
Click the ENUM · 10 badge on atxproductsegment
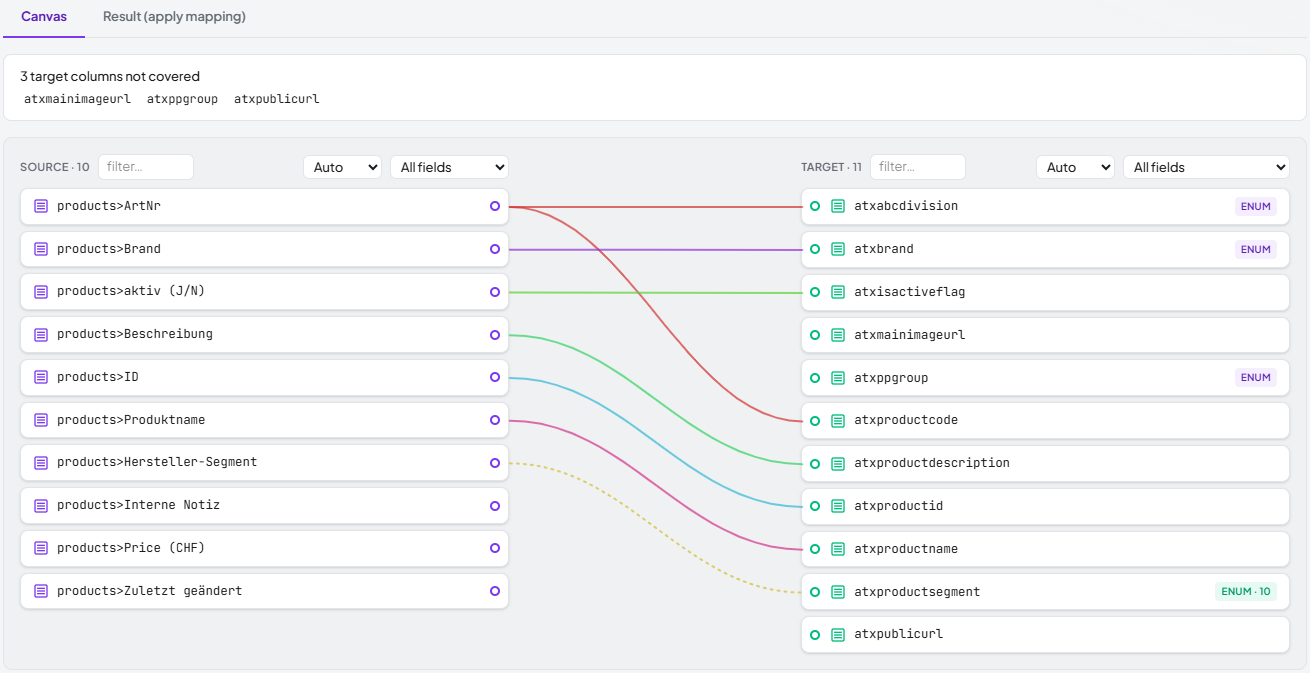tap(1246, 592)
